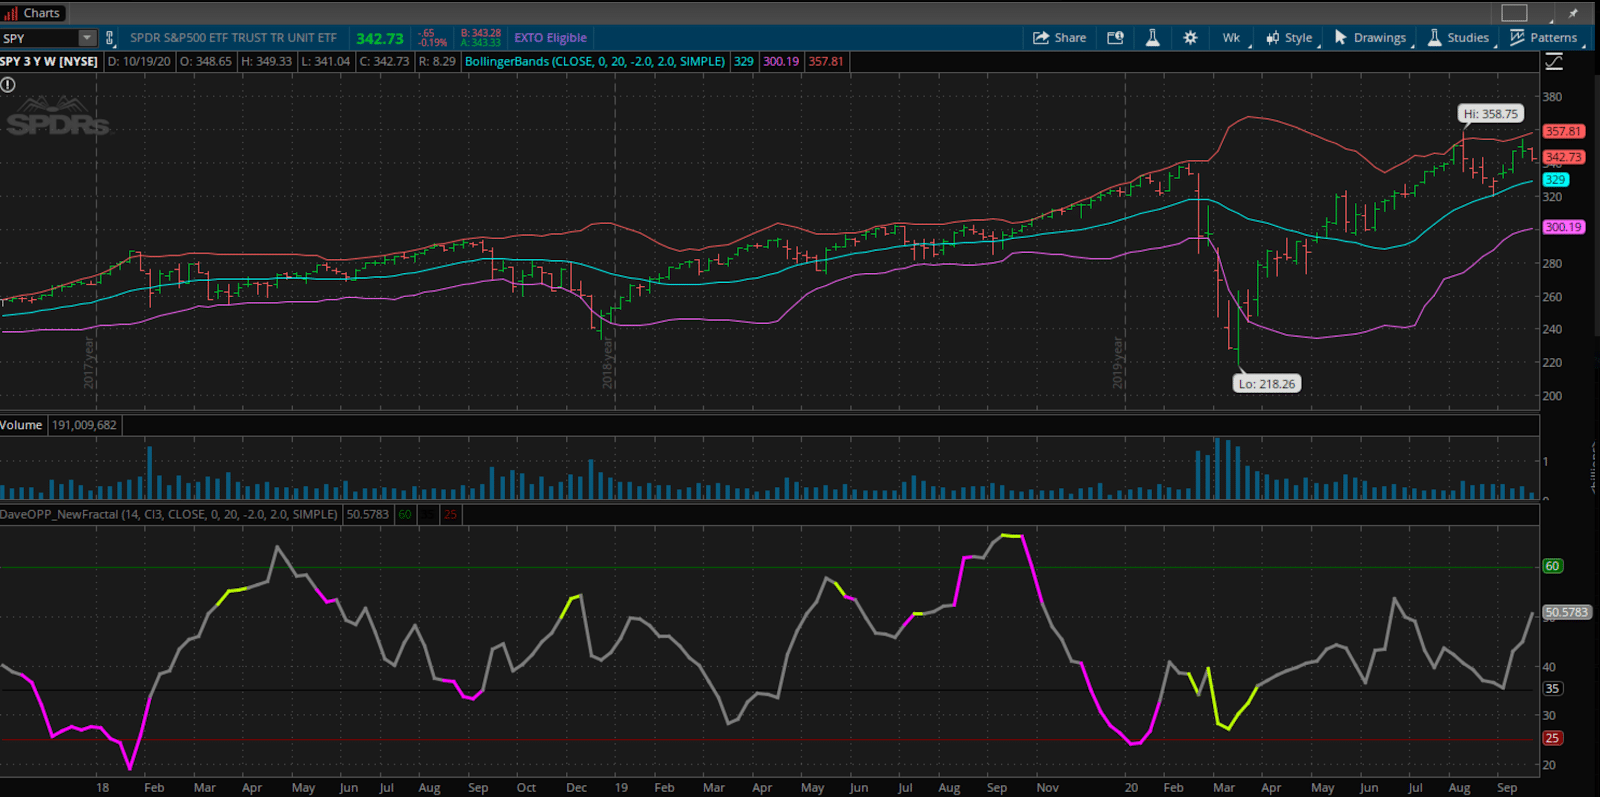Open the Patterns menu
Screen dimensions: 1600x797
point(1544,38)
